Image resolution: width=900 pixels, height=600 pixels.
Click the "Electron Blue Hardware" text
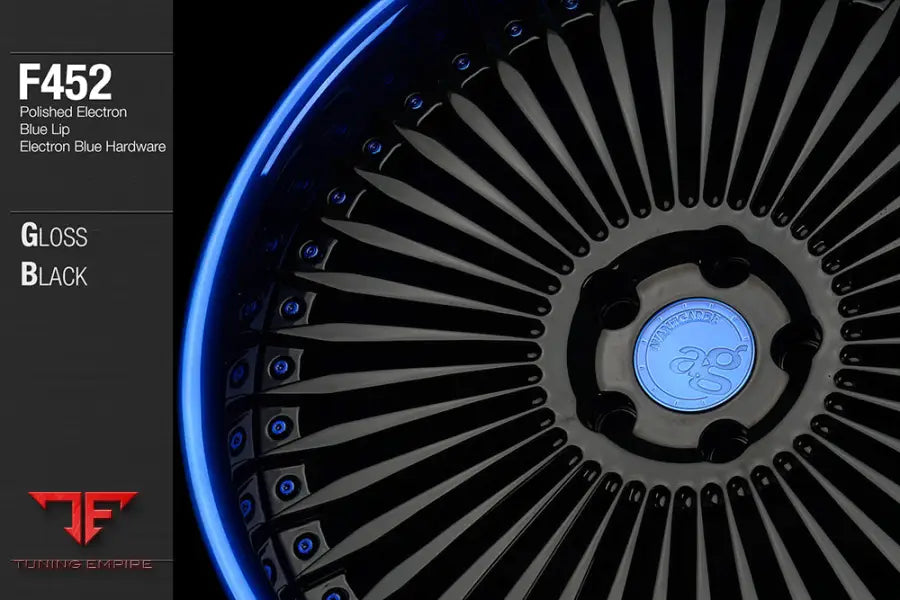[x=92, y=146]
